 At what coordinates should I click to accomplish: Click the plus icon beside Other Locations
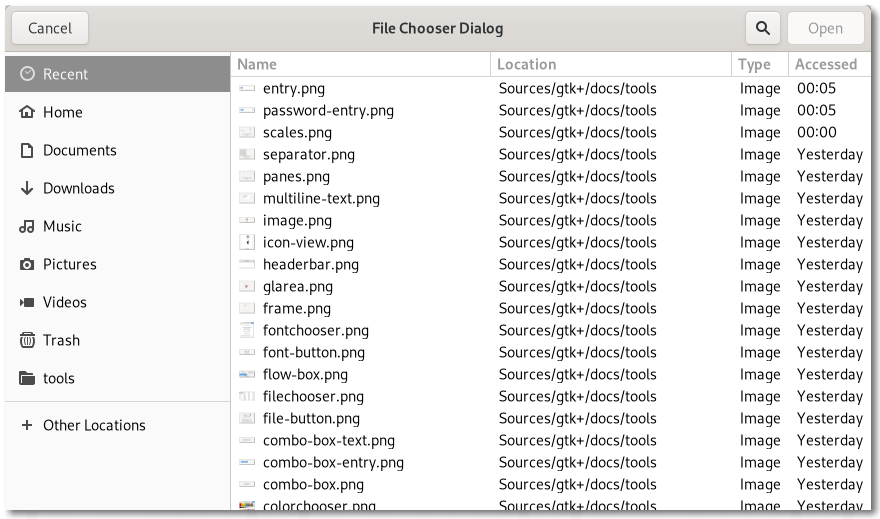[27, 425]
